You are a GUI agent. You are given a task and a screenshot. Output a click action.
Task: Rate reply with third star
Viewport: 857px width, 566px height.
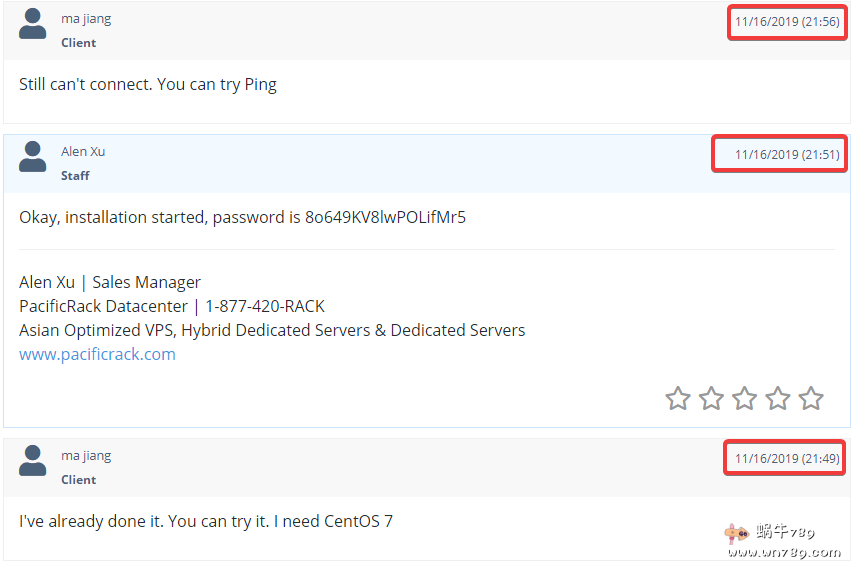click(745, 399)
